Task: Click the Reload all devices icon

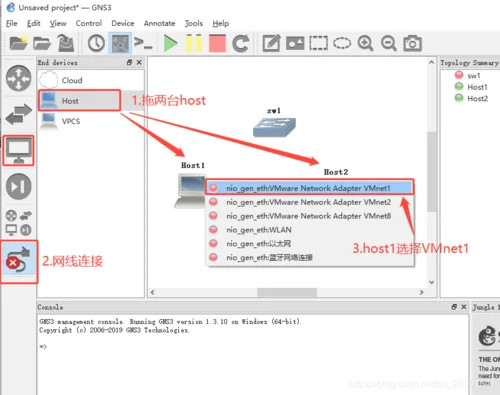Action: click(241, 43)
